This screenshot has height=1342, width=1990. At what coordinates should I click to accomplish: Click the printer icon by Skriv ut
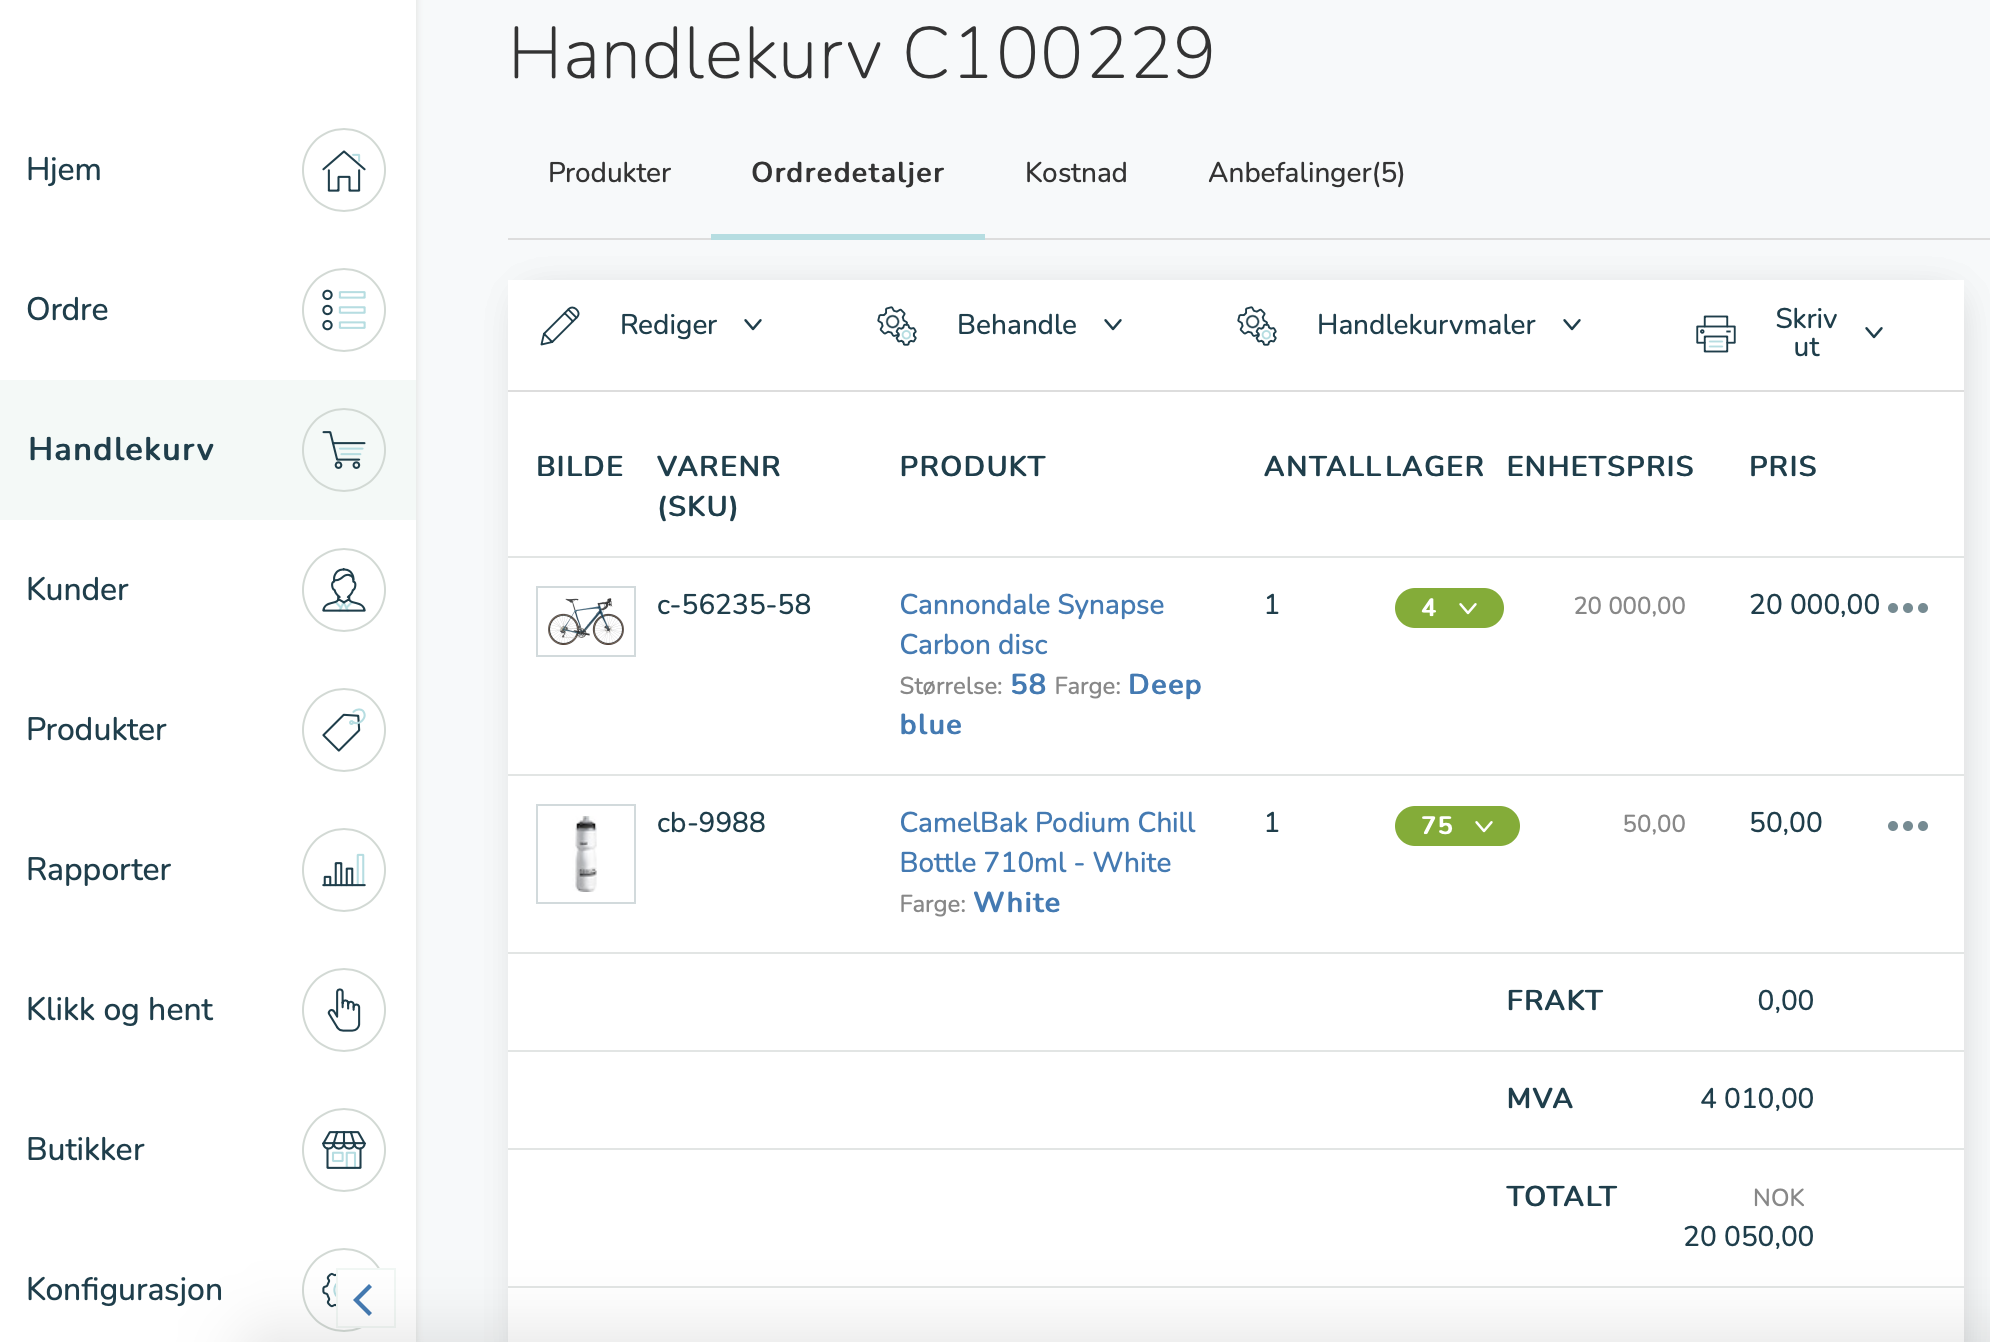pos(1716,333)
